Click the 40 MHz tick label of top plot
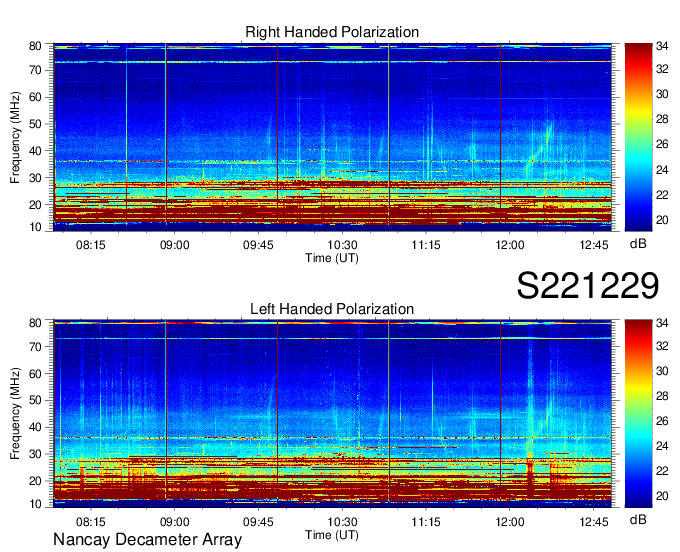Screen dimensions: 680x552 pyautogui.click(x=35, y=151)
